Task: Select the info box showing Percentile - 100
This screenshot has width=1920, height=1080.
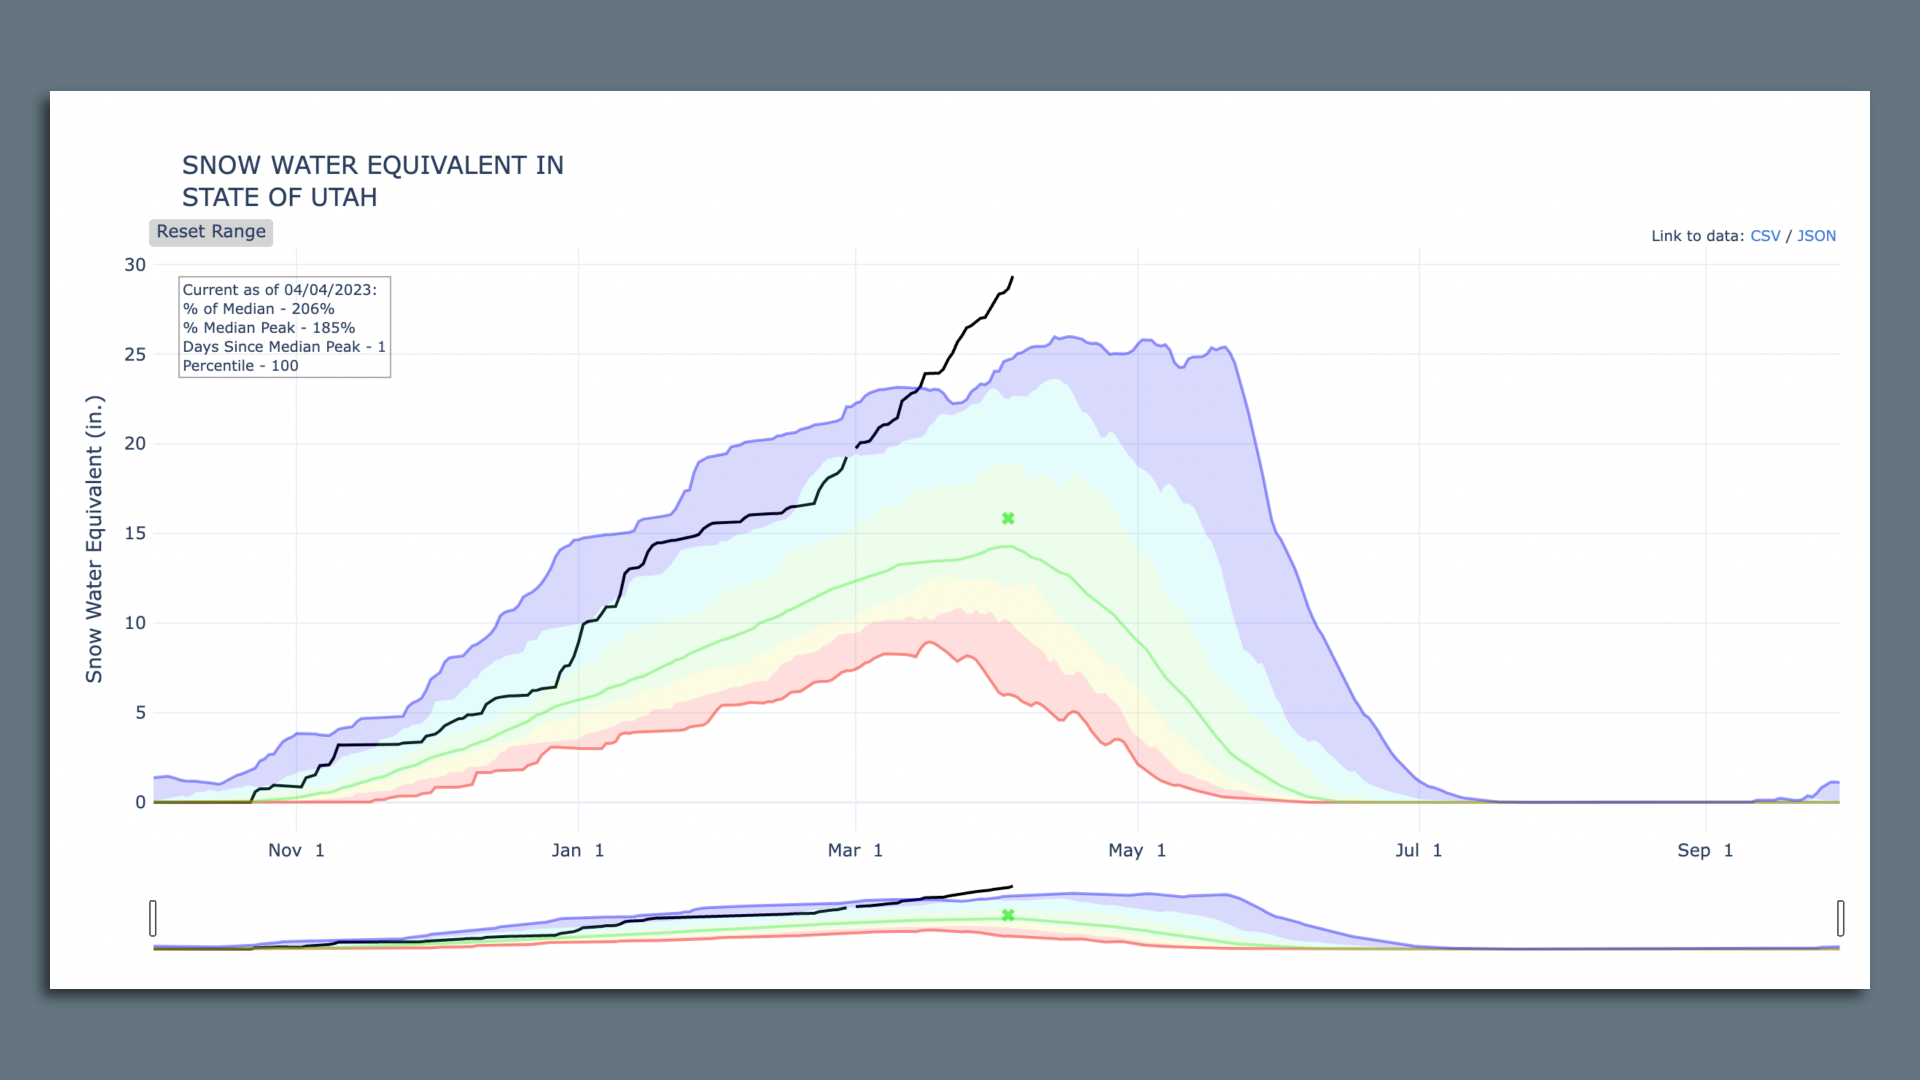Action: 284,327
